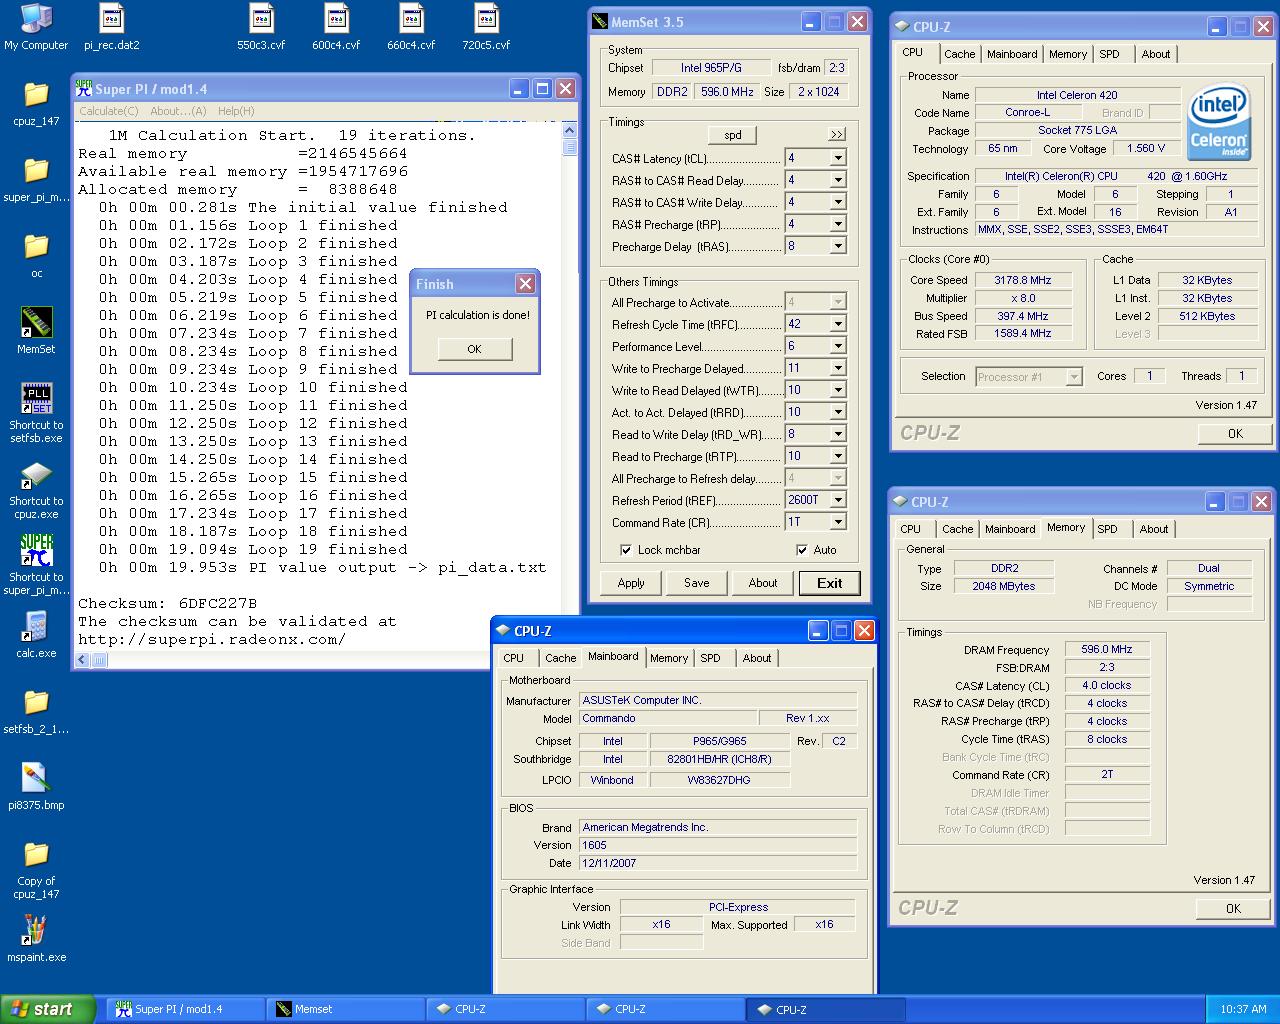This screenshot has height=1024, width=1280.
Task: Click taskbar clock 10:37 AM
Action: pos(1243,1009)
